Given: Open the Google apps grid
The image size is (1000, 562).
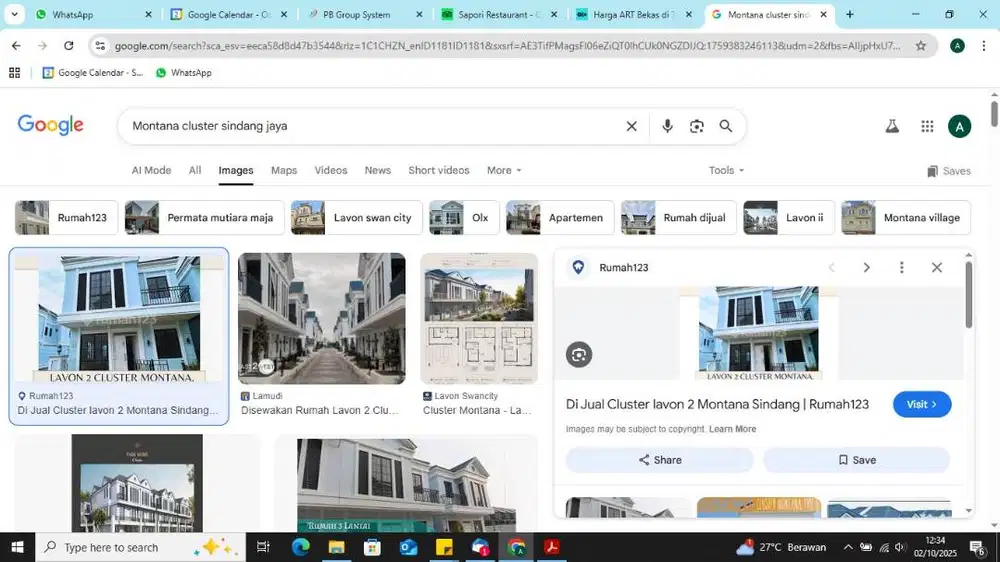Looking at the screenshot, I should pos(927,126).
